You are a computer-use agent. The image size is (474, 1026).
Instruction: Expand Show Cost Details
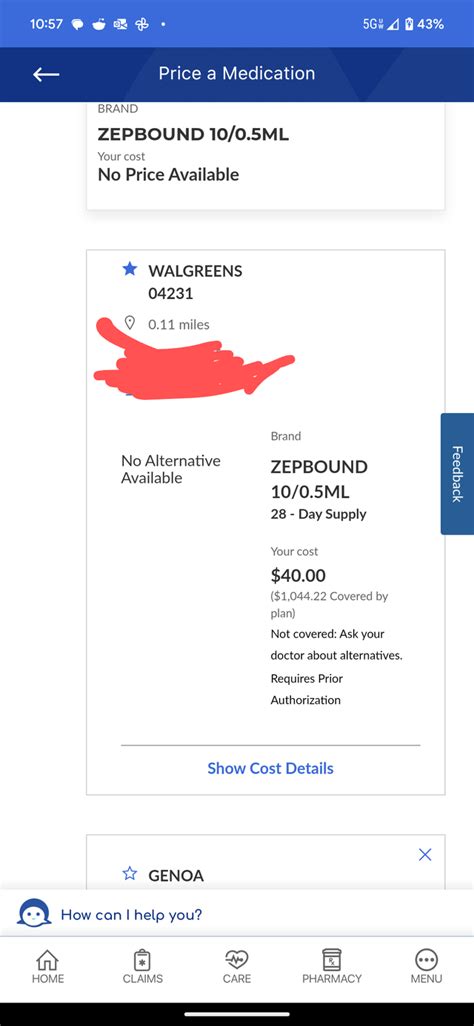[x=270, y=768]
